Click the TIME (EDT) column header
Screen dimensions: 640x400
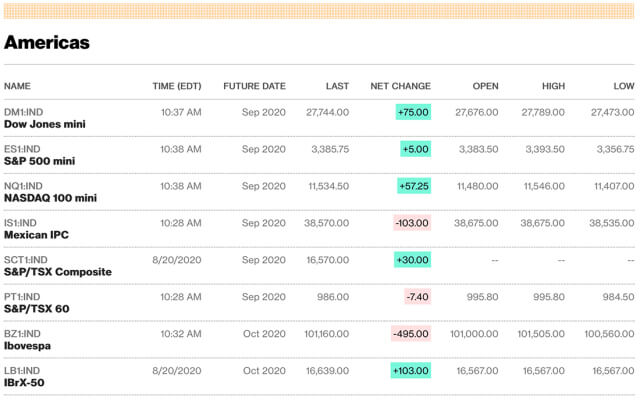(x=176, y=86)
